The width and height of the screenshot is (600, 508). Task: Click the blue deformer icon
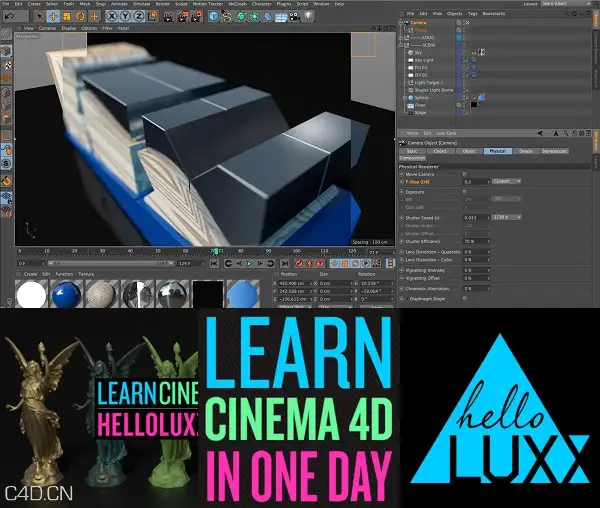(x=268, y=16)
